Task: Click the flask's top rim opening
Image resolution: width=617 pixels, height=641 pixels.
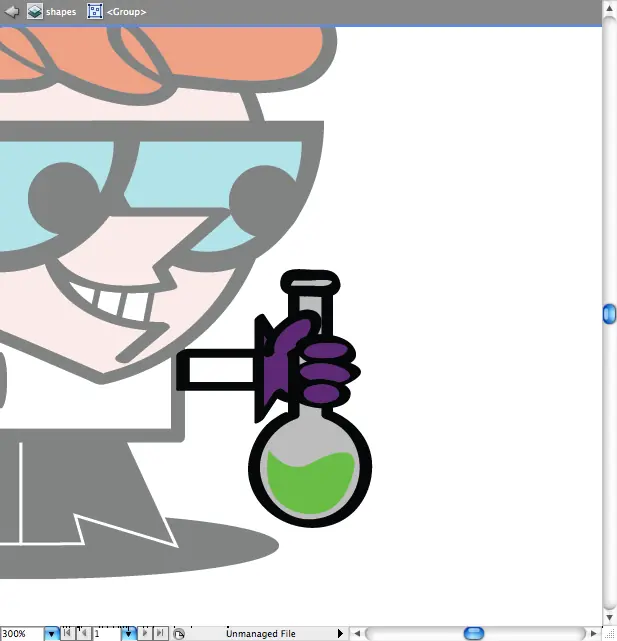Action: click(311, 283)
